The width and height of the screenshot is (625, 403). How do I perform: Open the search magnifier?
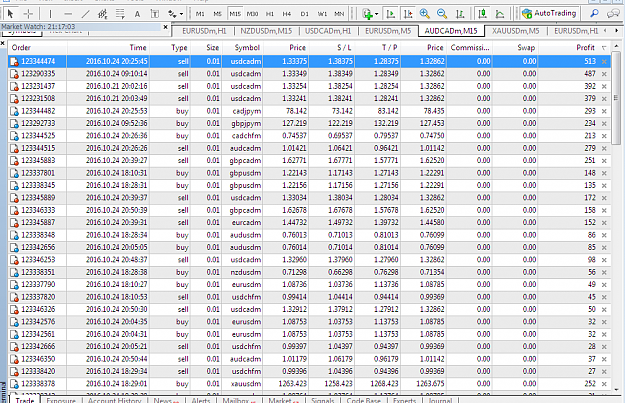pos(594,14)
